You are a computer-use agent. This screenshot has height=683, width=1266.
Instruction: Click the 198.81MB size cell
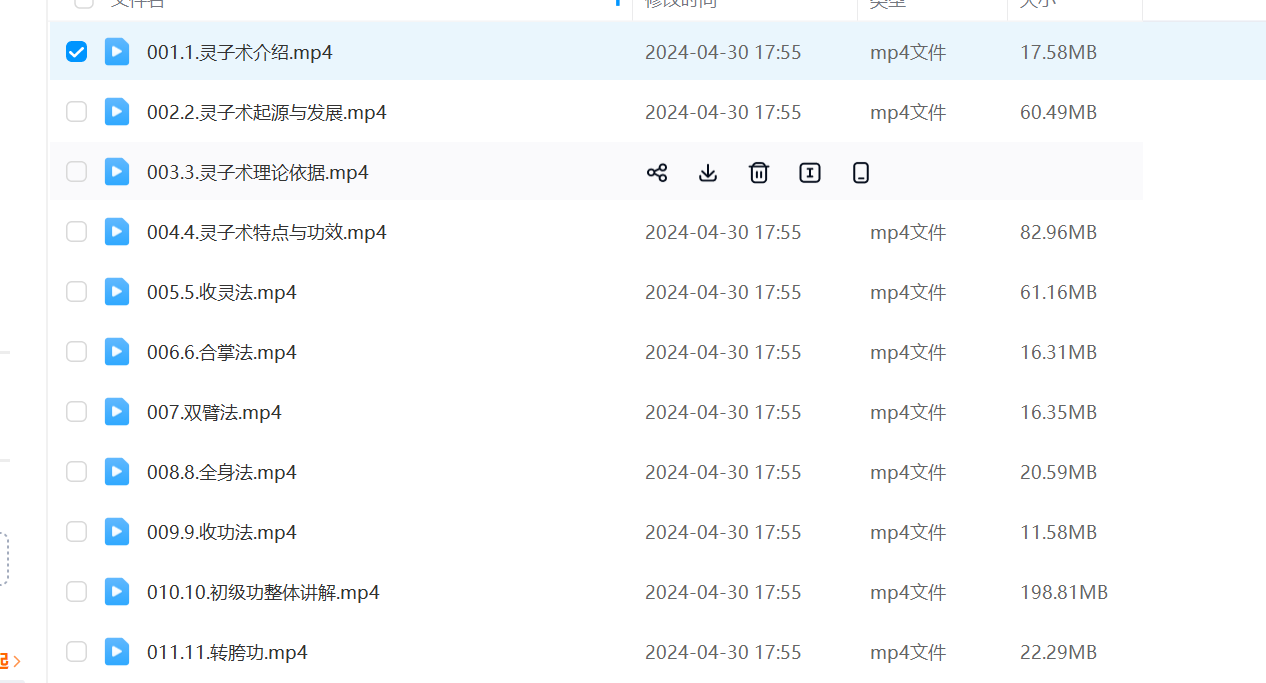coord(1063,592)
